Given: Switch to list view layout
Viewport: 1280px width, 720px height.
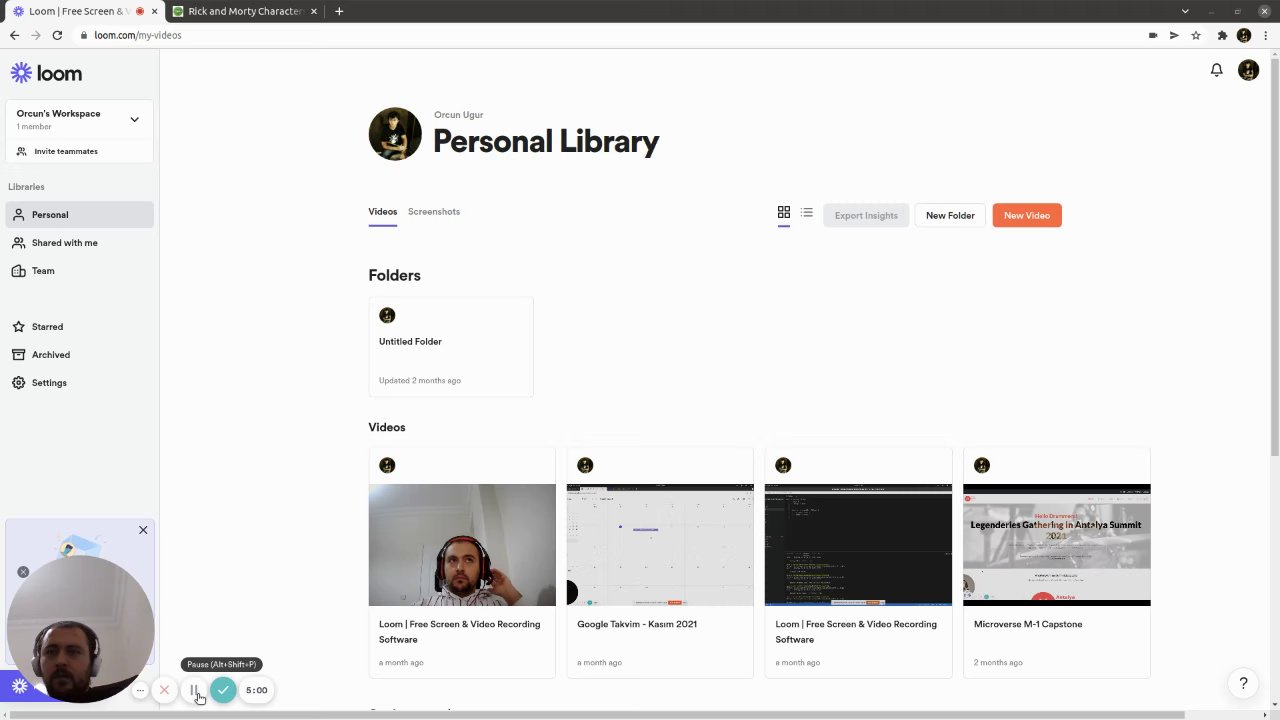Looking at the screenshot, I should [x=807, y=212].
